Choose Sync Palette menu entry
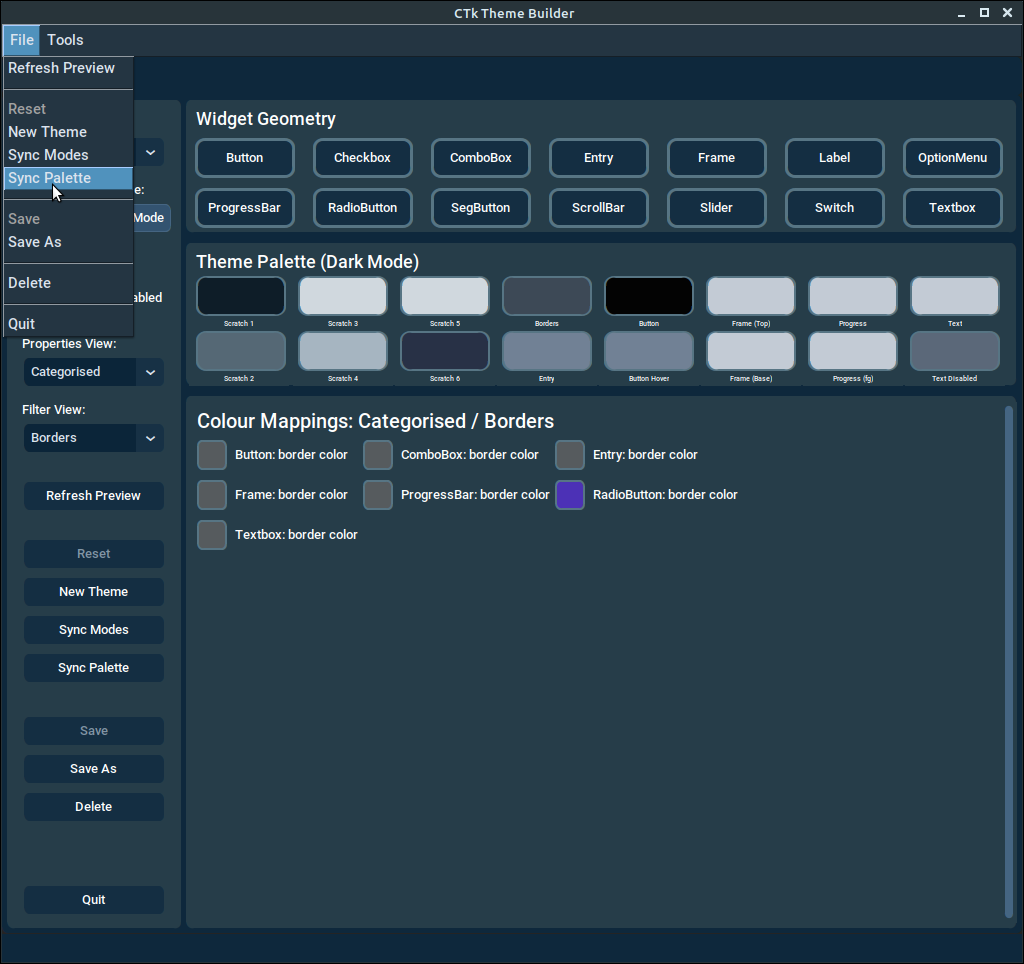The image size is (1024, 964). 69,178
